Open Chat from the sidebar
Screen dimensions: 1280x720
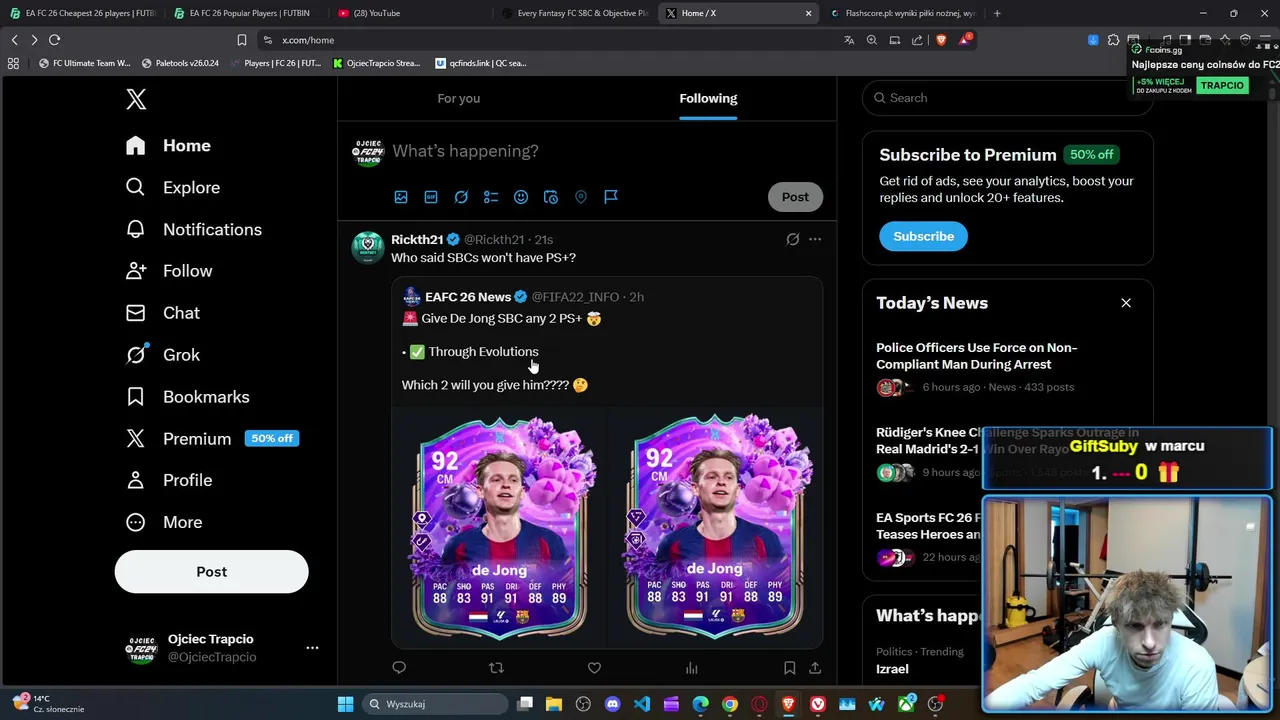click(x=162, y=313)
